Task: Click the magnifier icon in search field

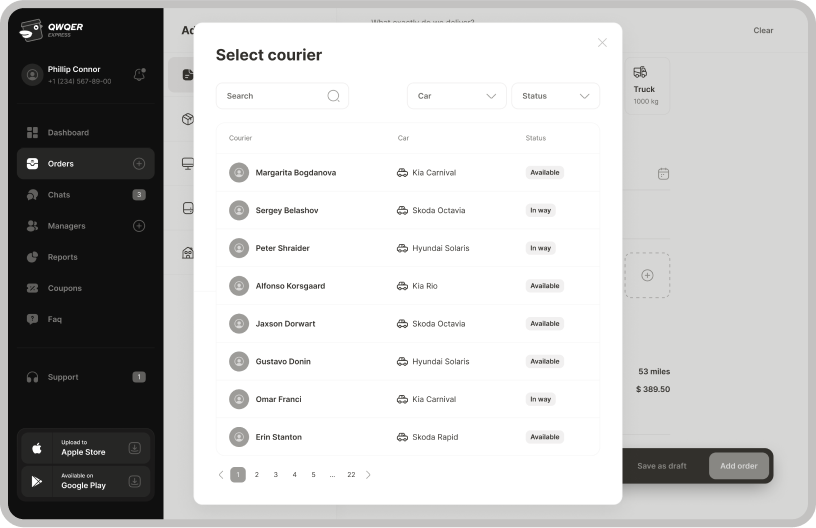Action: click(334, 96)
